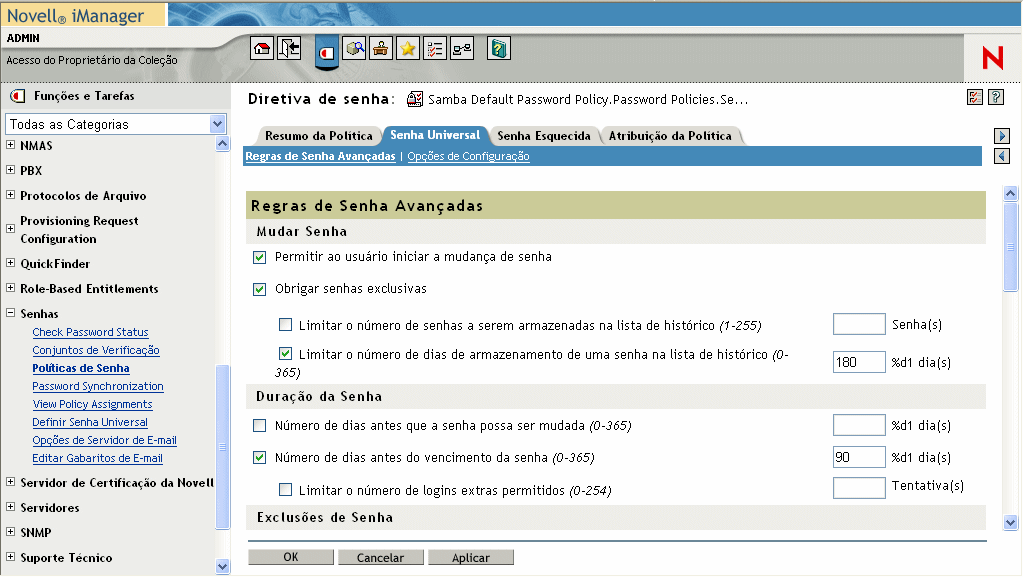This screenshot has height=577, width=1023.
Task: Expand Role-Based Entitlements category
Action: [10, 288]
